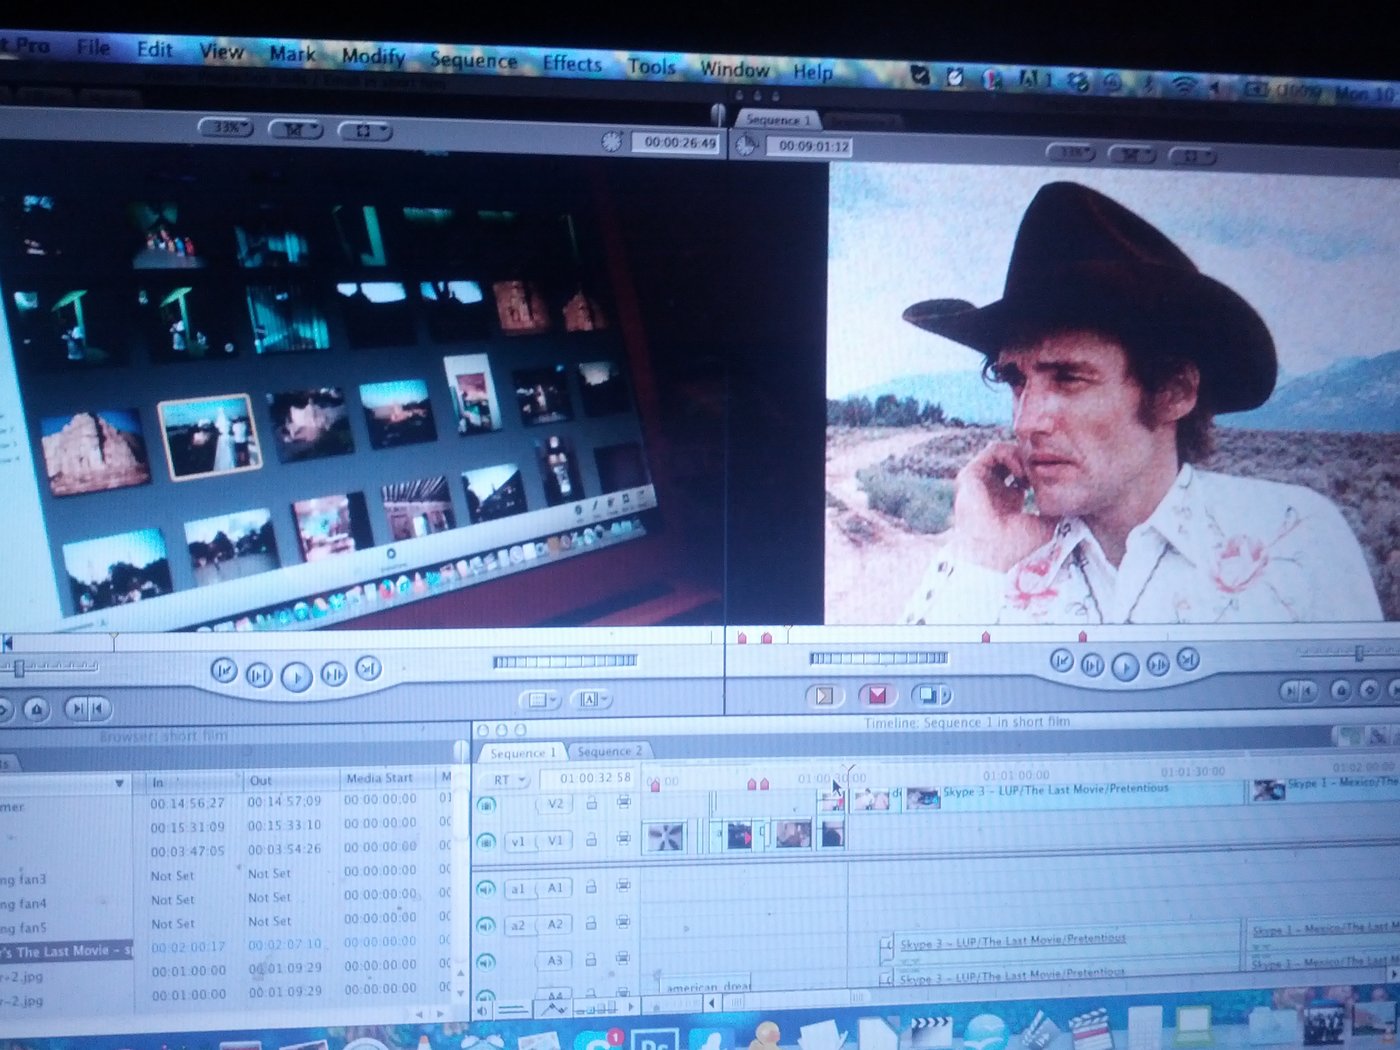Lock the V2 video track
The image size is (1400, 1050).
(x=591, y=803)
